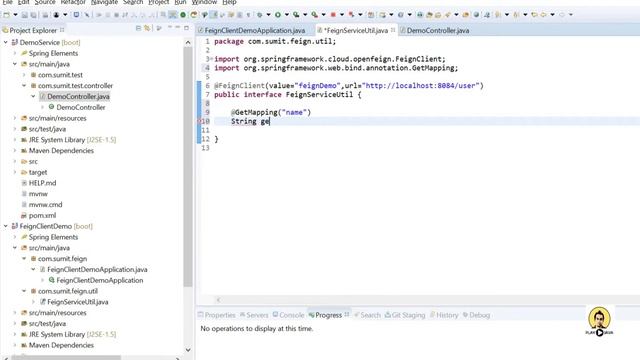Open the Servers tab
Image resolution: width=640 pixels, height=360 pixels.
tap(254, 315)
